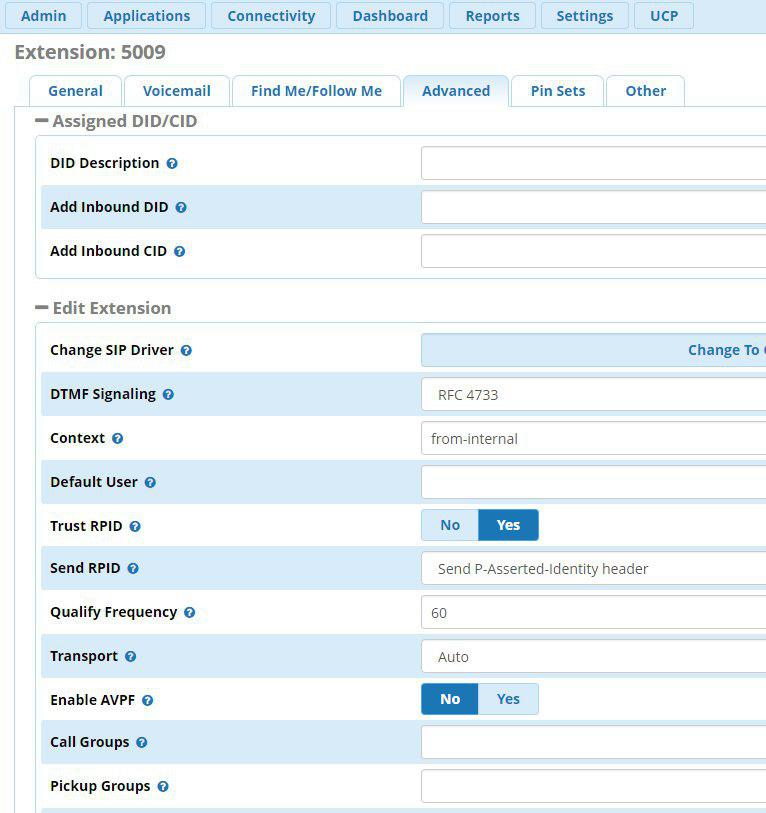Select Yes for Trust RPID

[x=508, y=525]
